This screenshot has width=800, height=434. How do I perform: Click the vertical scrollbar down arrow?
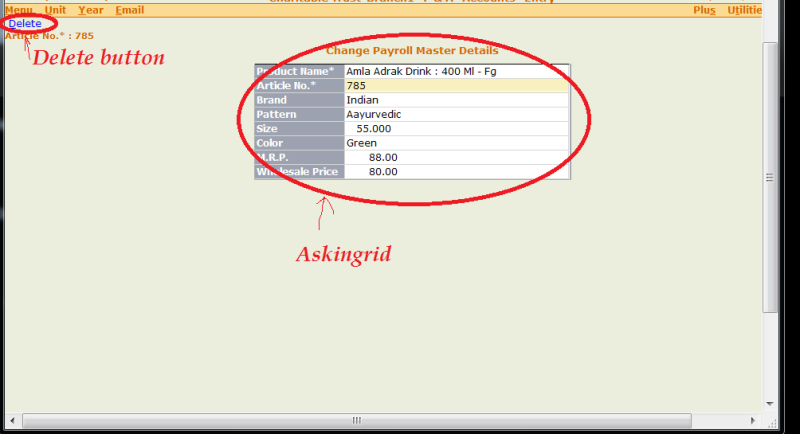[x=769, y=404]
